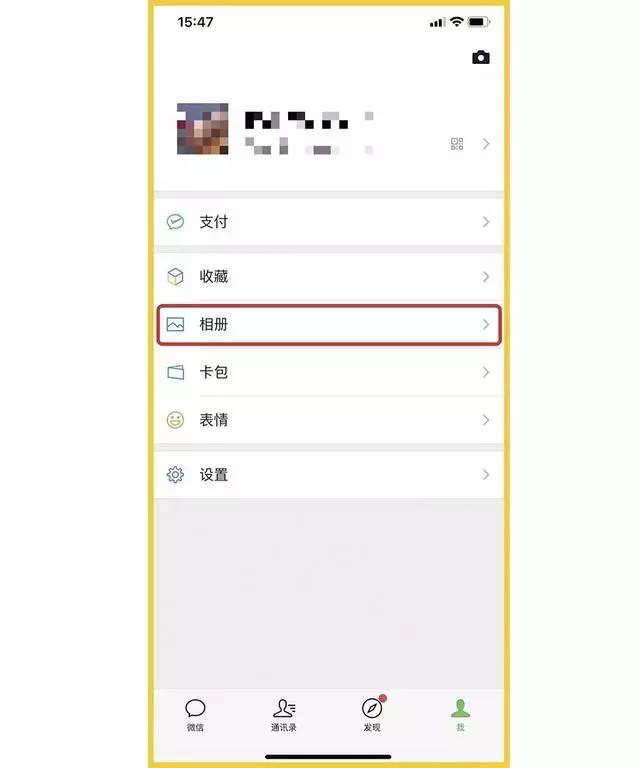640x768 pixels.
Task: Open the 相册 album entry
Action: [x=329, y=325]
